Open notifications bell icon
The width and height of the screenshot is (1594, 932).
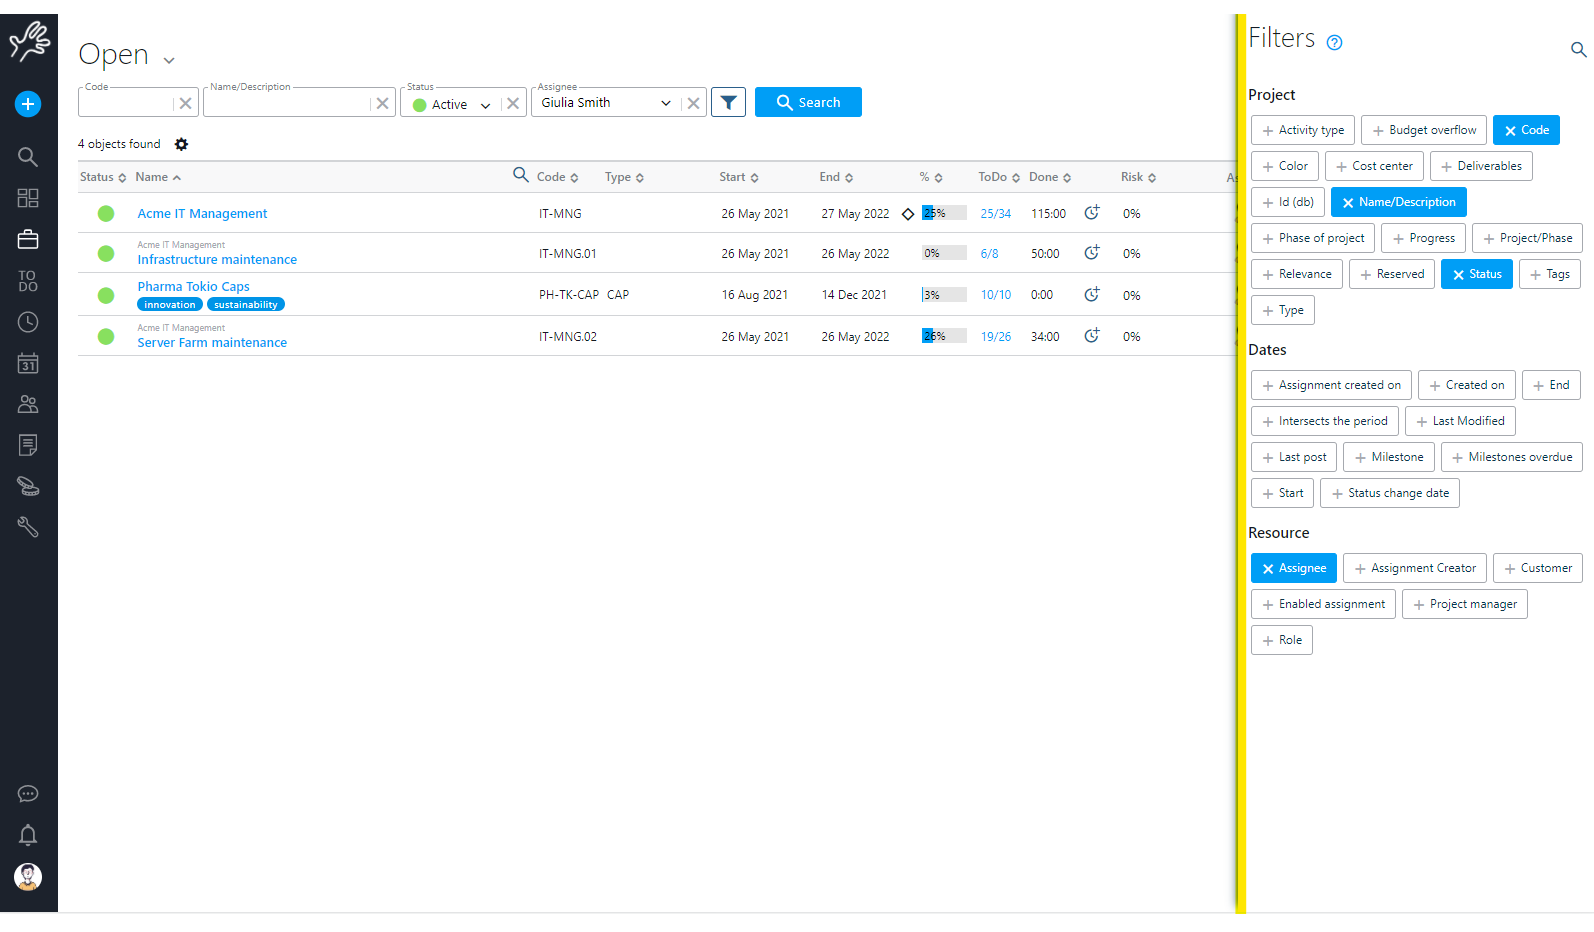[x=28, y=835]
